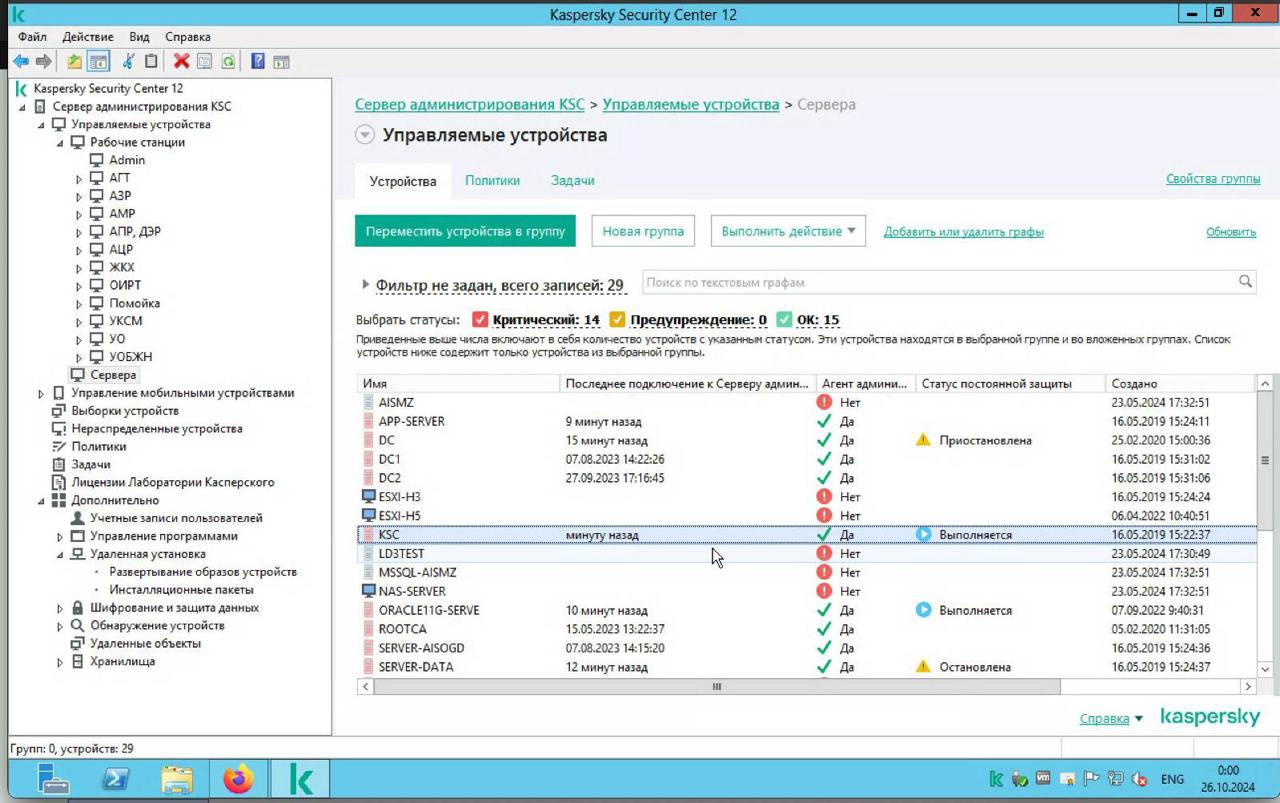Click the VMware tools tray icon
The image size is (1280, 803).
[1043, 779]
